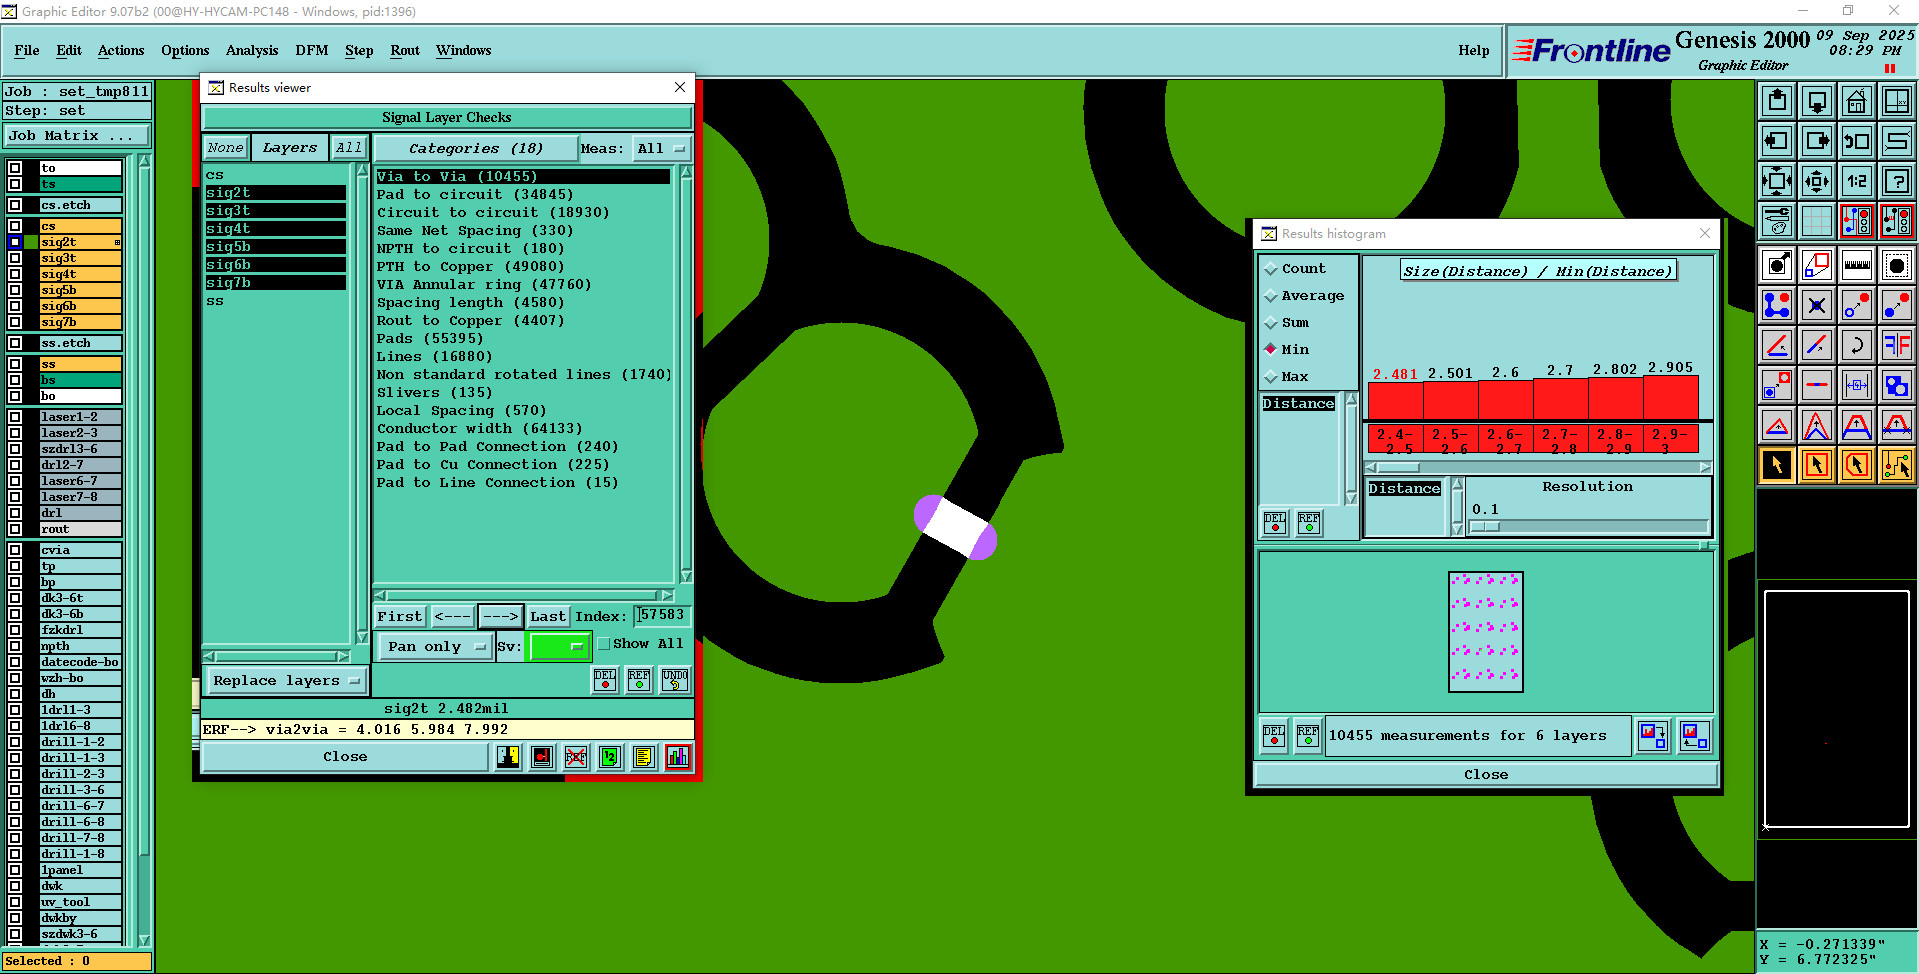Open the Pan only dropdown
1919x974 pixels.
point(435,647)
